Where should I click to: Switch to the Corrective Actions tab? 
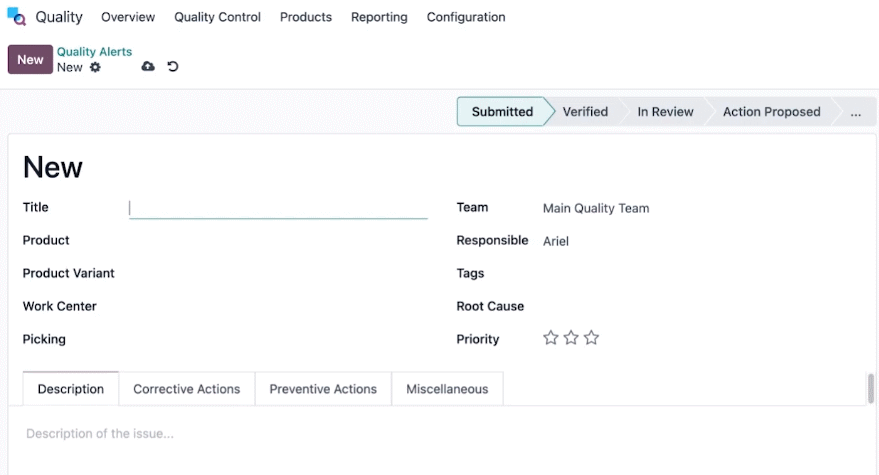(187, 389)
